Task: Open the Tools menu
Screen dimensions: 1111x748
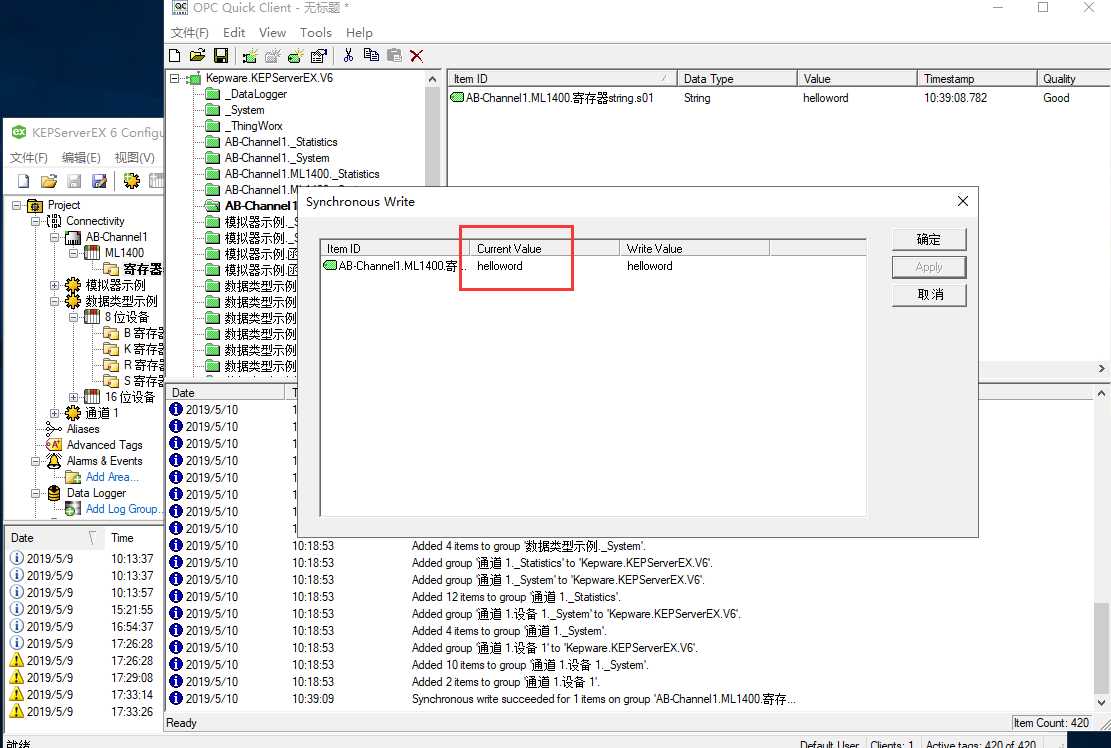Action: (315, 33)
